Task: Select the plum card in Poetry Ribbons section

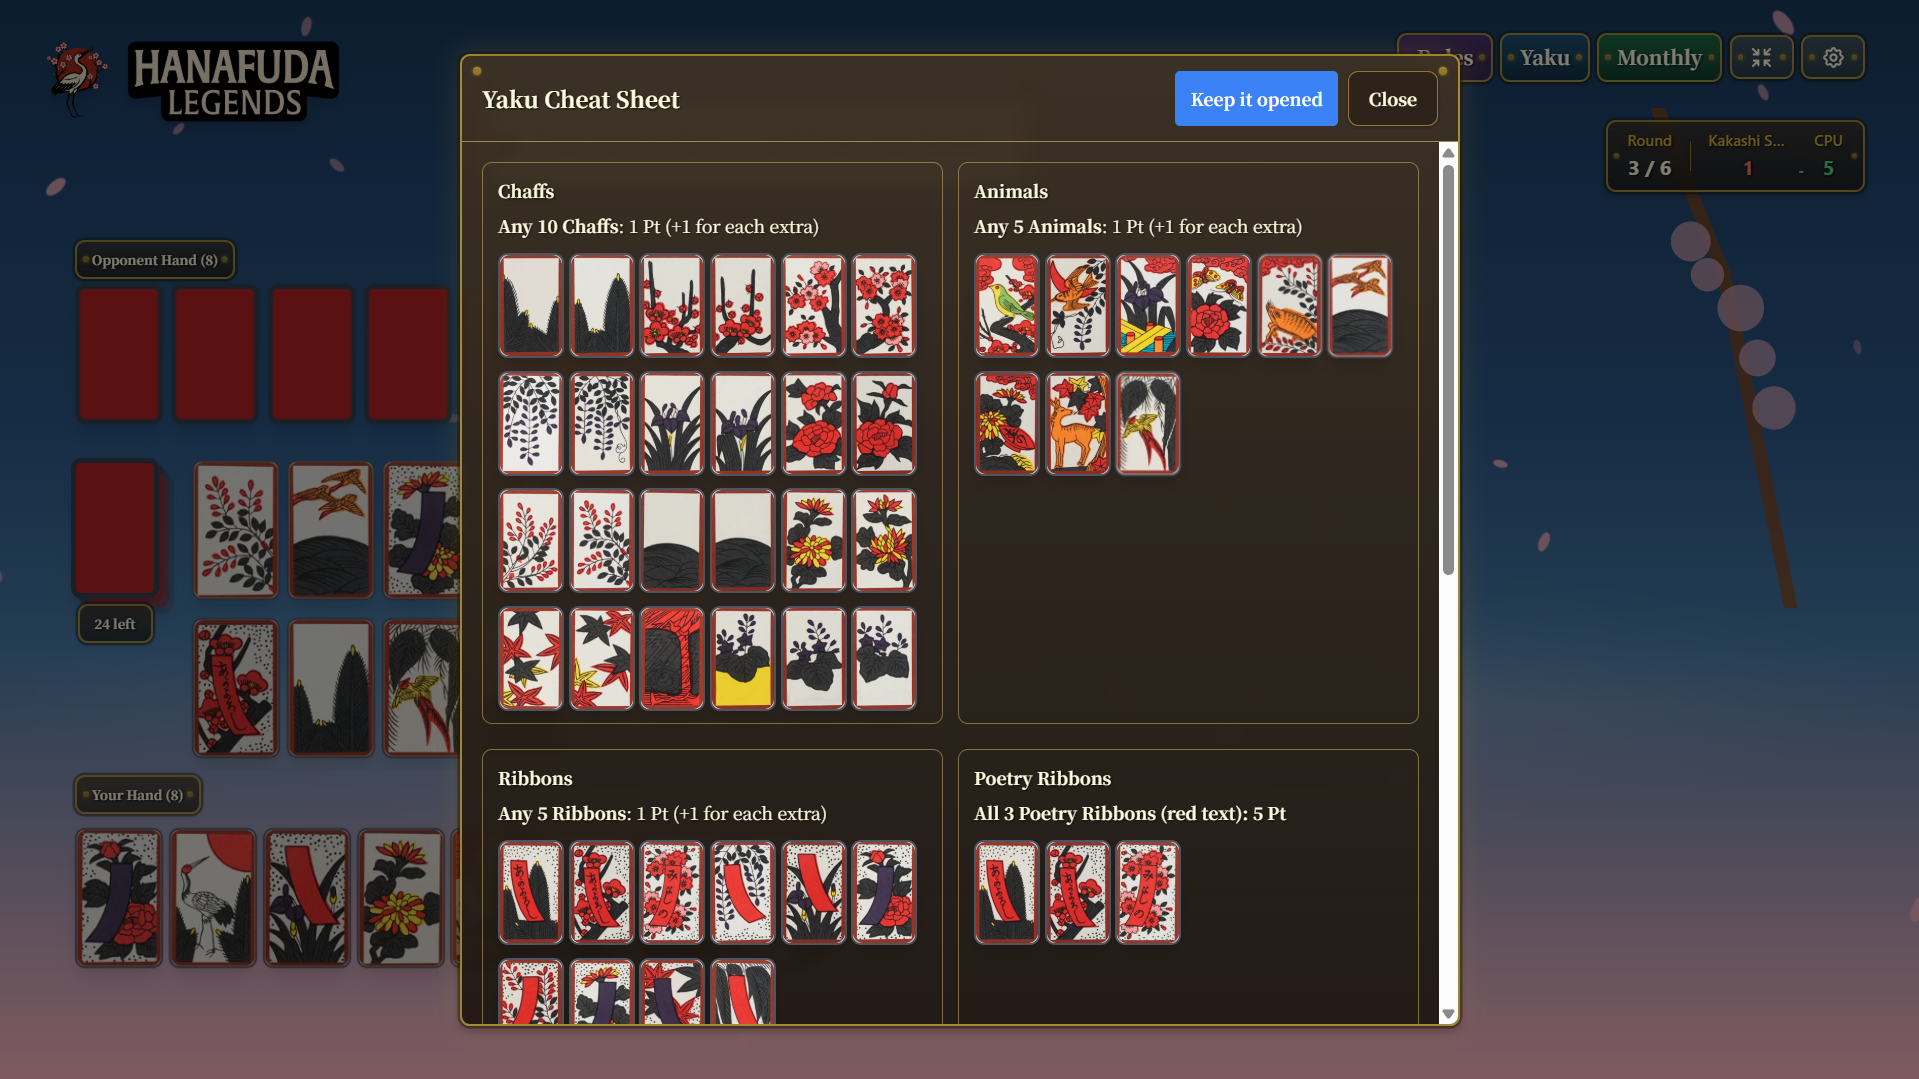Action: tap(1077, 892)
